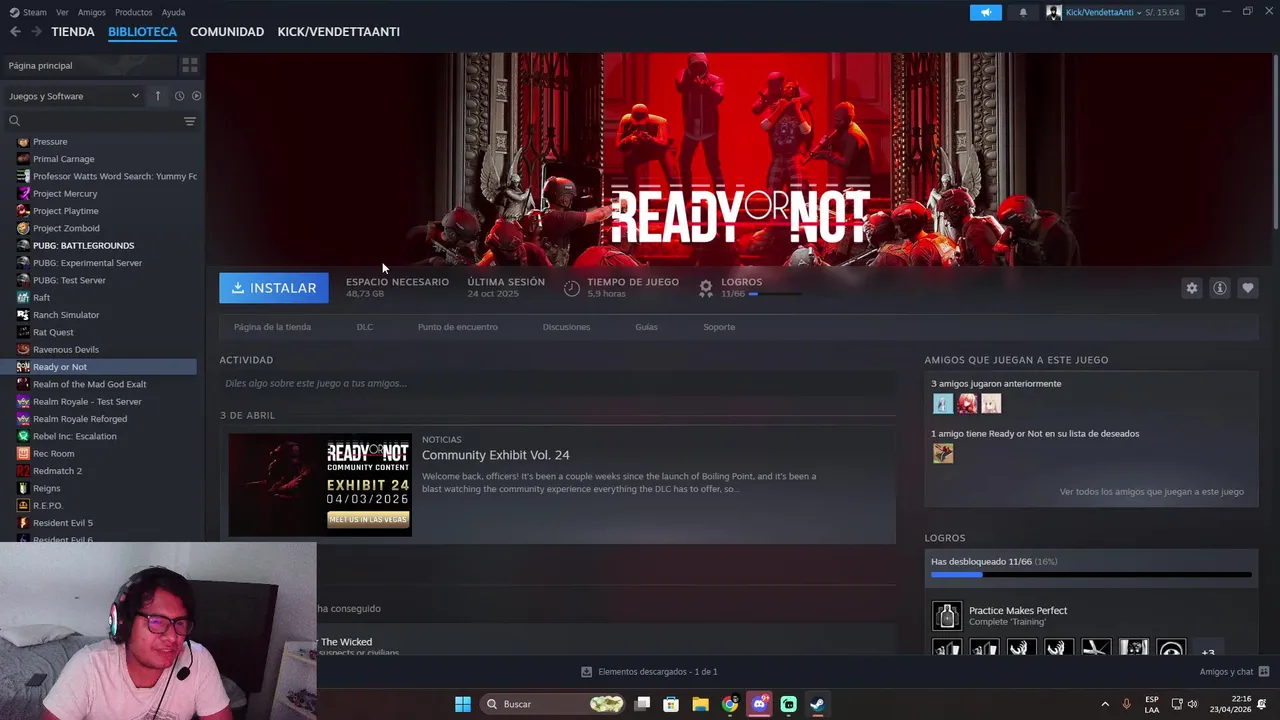Open Punto de encuentro link

coord(457,327)
